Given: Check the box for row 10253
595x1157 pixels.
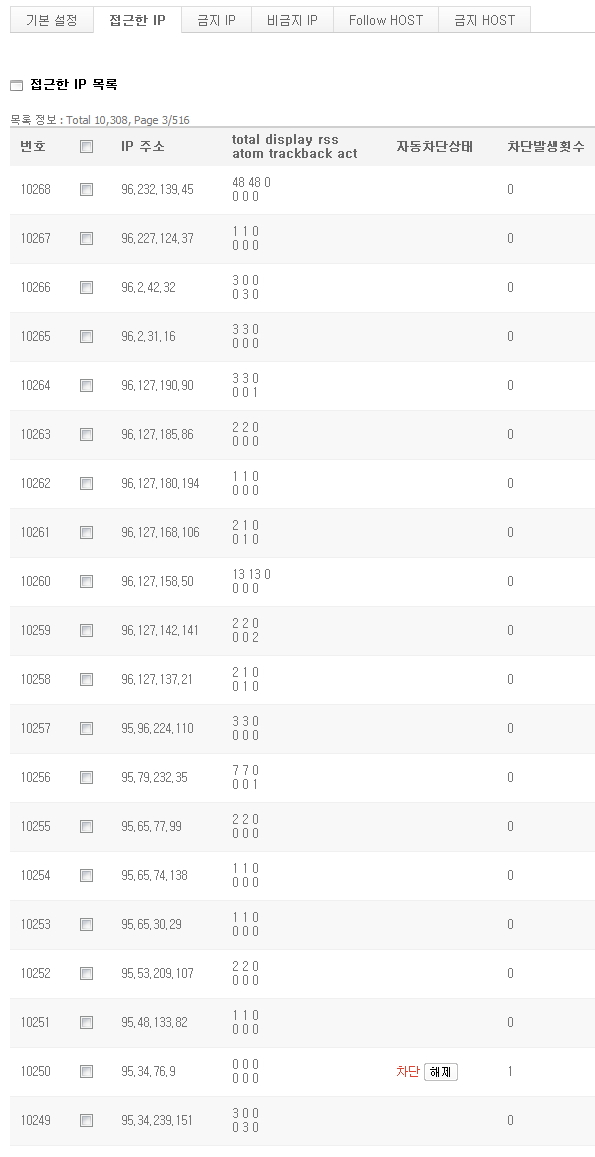Looking at the screenshot, I should (86, 925).
